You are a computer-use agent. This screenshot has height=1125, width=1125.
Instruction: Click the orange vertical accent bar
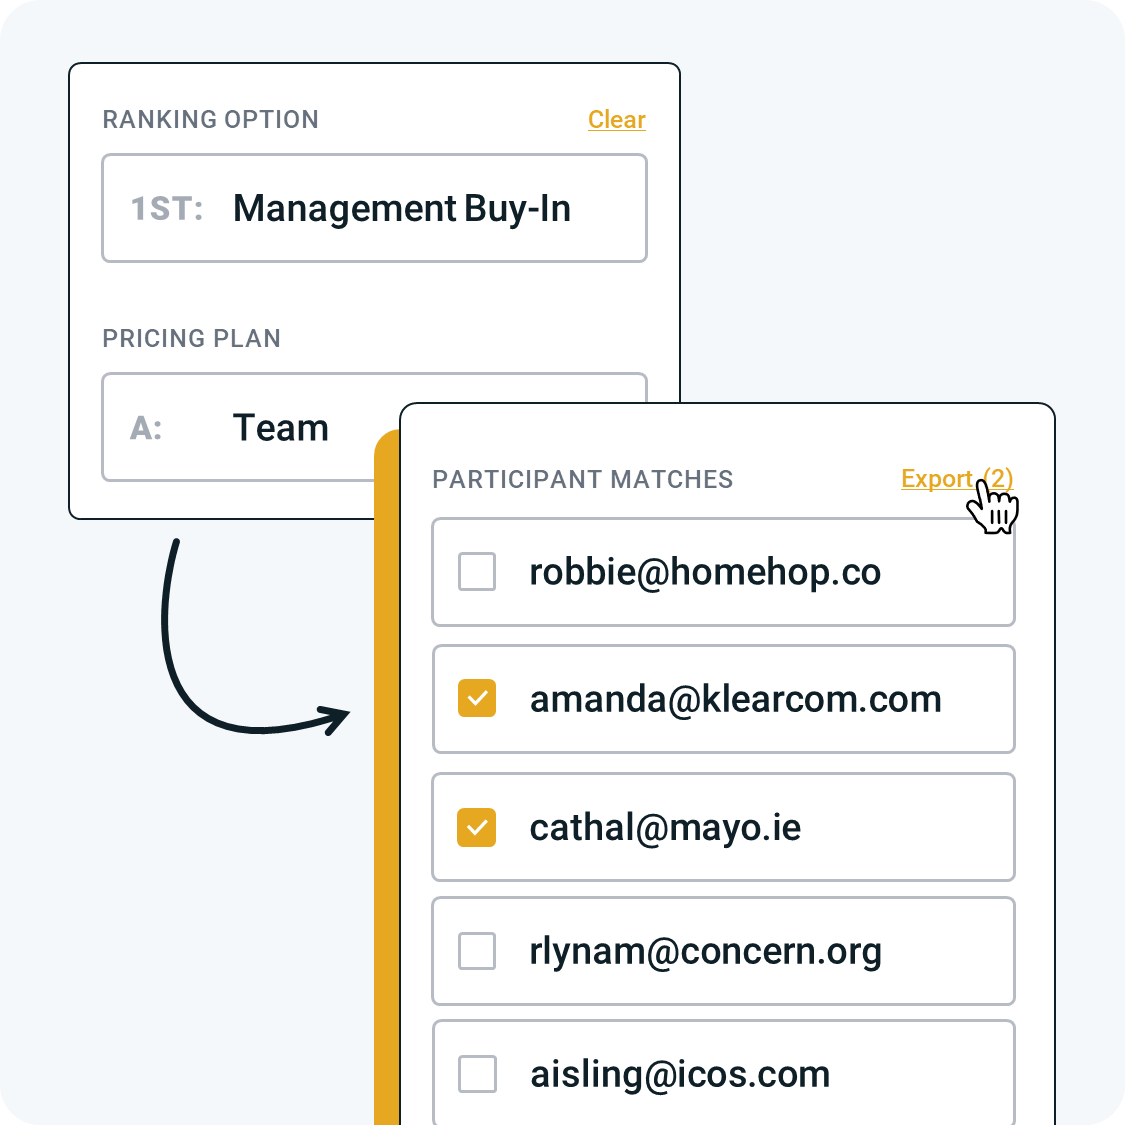tap(387, 777)
